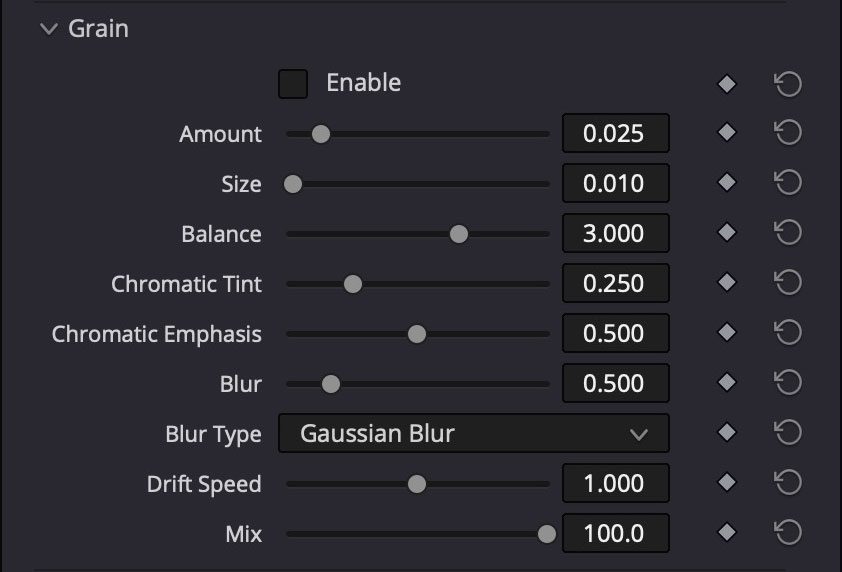Add keyframe for the Blur parameter

pyautogui.click(x=727, y=384)
